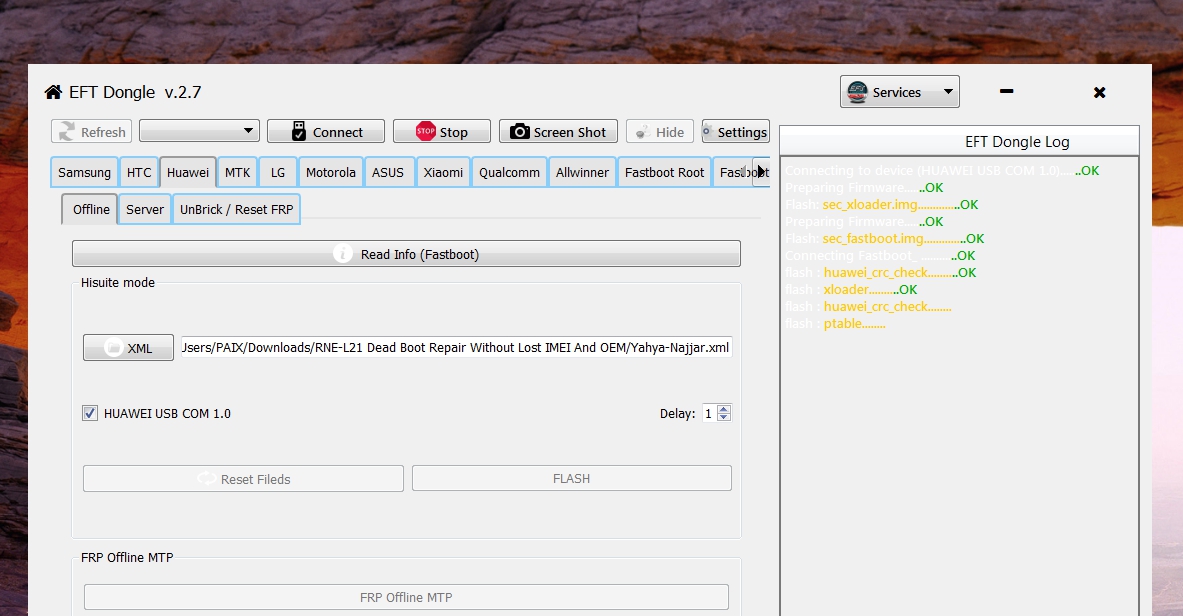1183x616 pixels.
Task: Click the FLASH button
Action: (571, 479)
